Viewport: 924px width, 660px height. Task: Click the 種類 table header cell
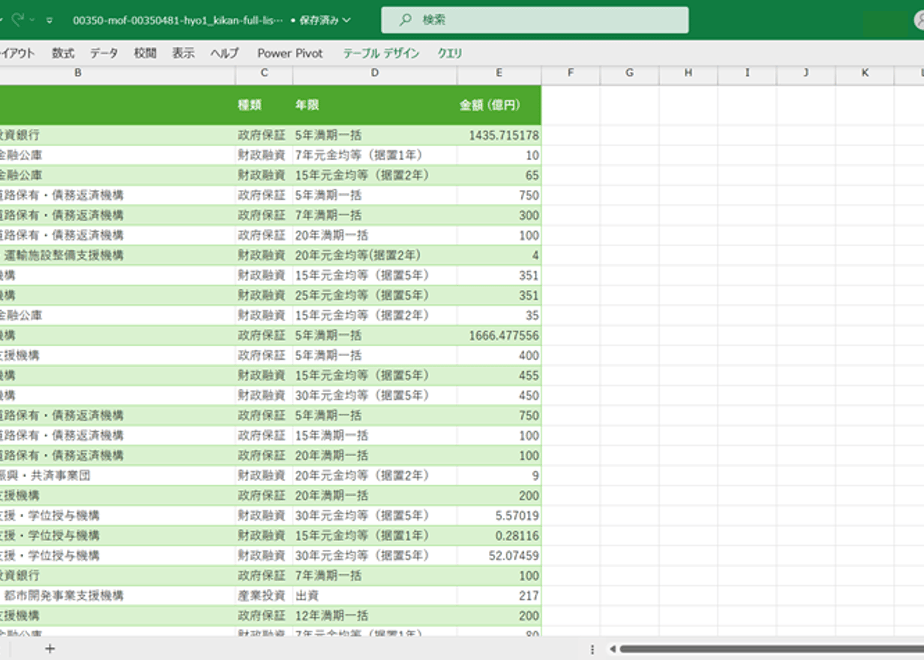(x=264, y=105)
